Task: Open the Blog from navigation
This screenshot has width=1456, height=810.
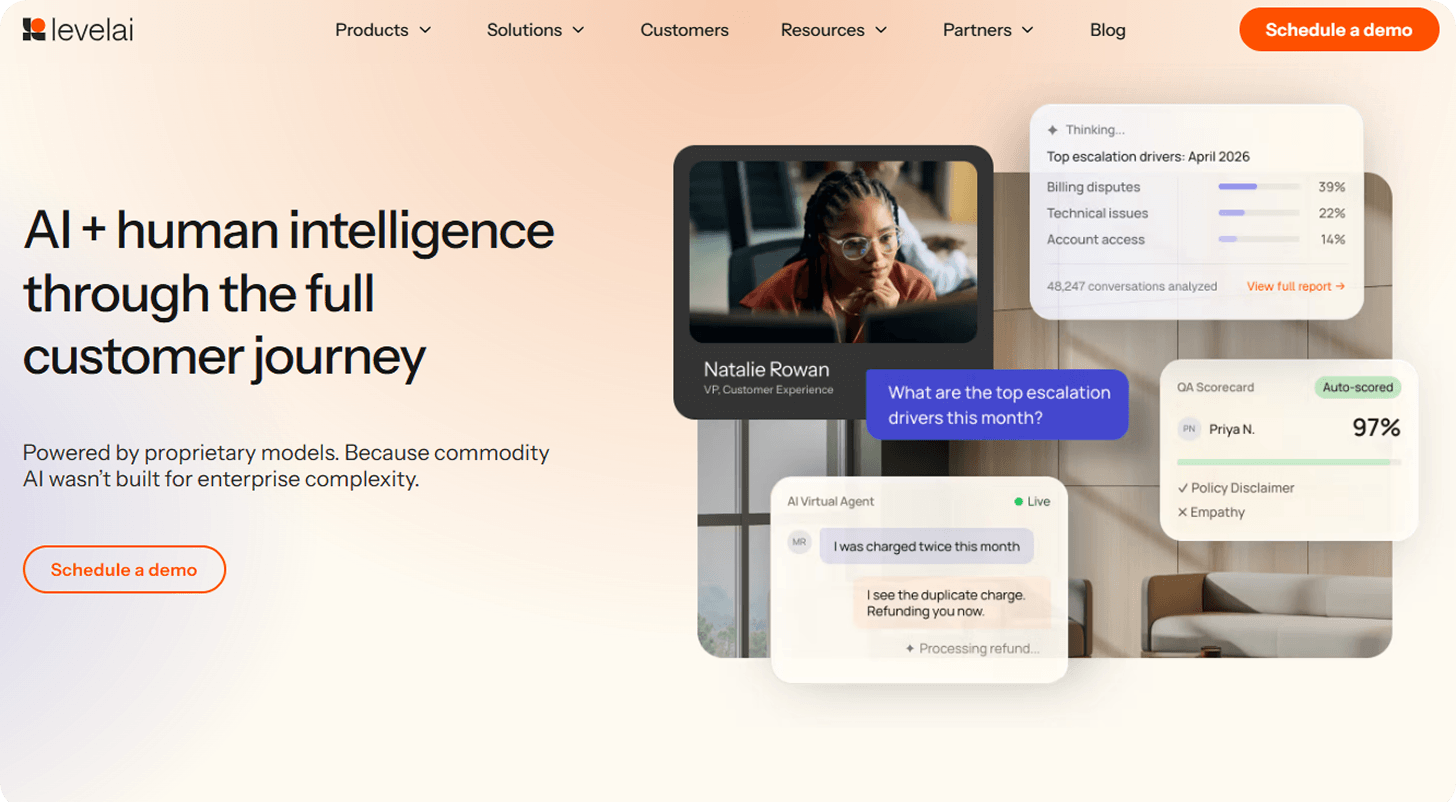Action: 1107,30
